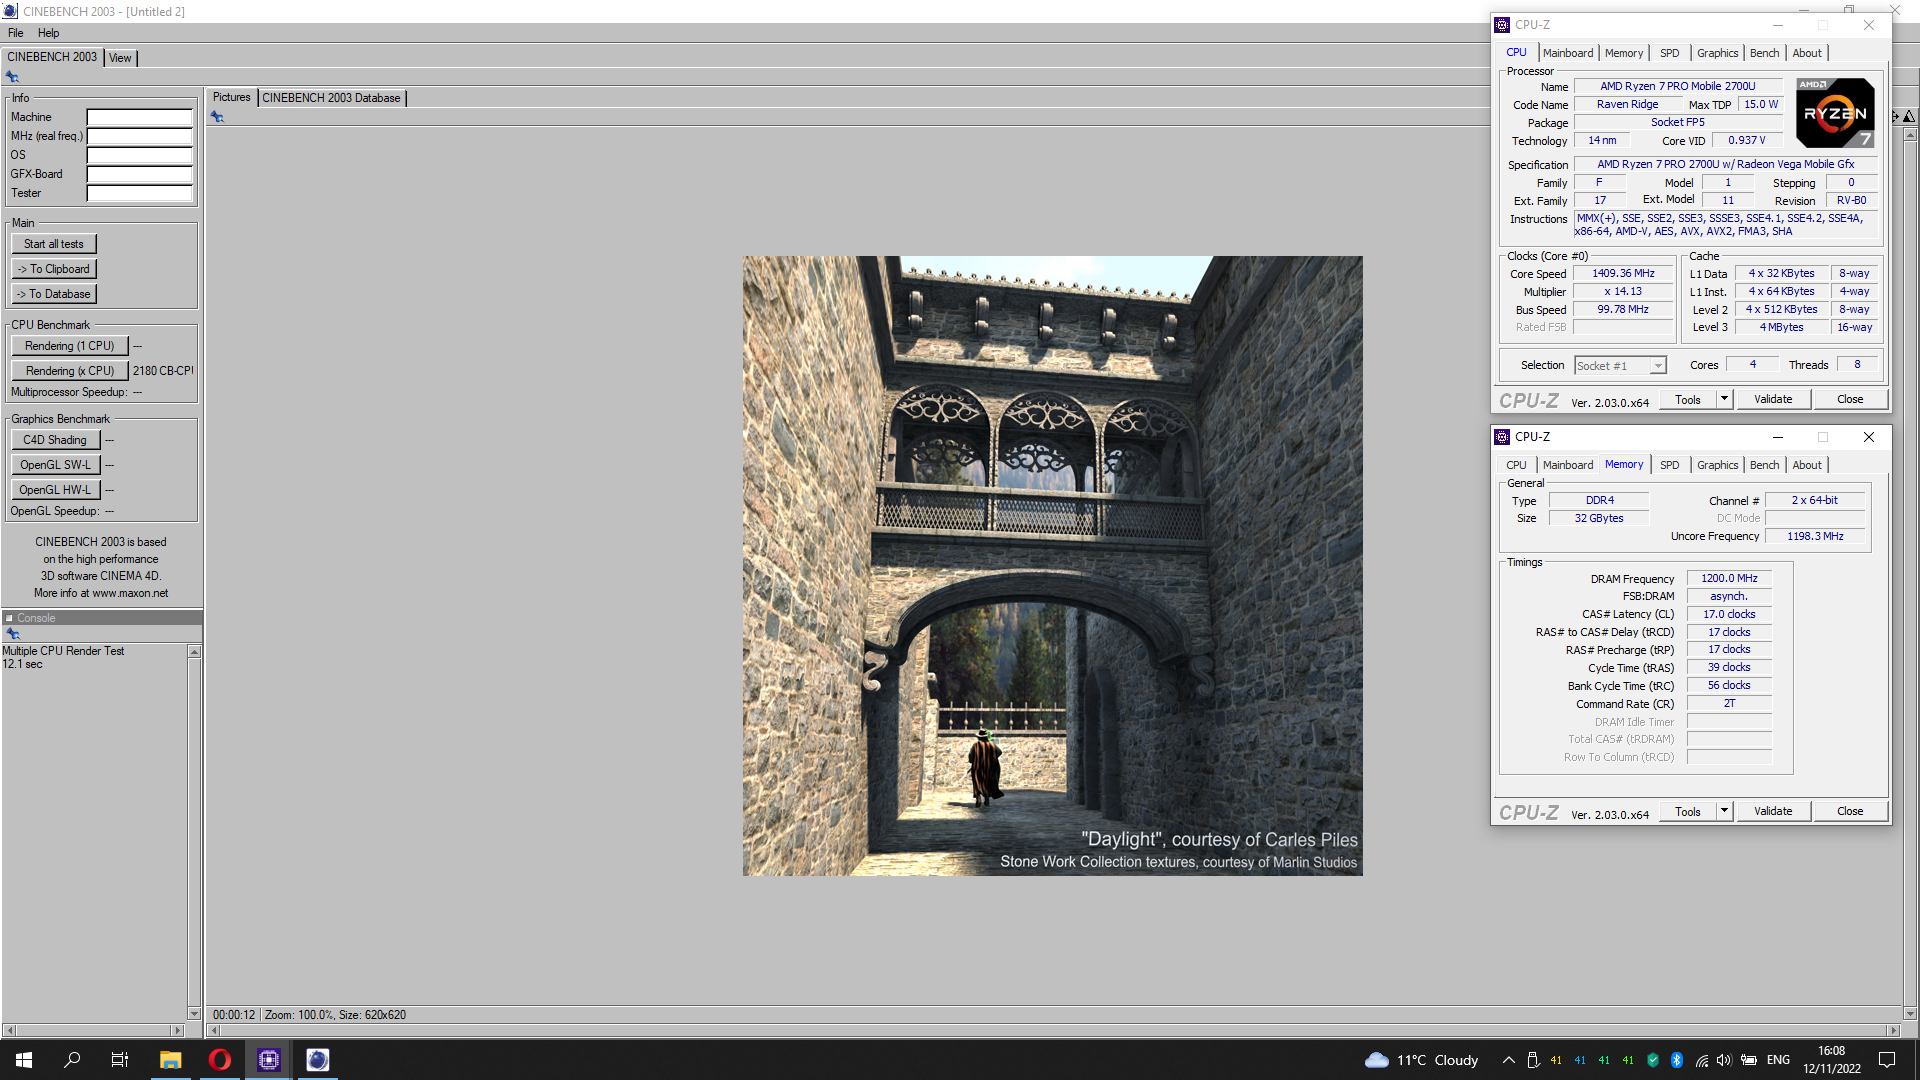Open the File menu
The height and width of the screenshot is (1080, 1920).
point(16,33)
